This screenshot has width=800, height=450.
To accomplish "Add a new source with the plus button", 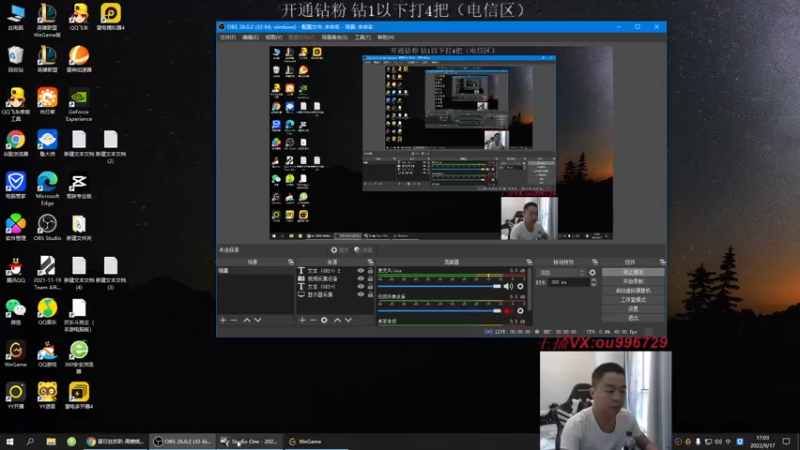I will (303, 320).
